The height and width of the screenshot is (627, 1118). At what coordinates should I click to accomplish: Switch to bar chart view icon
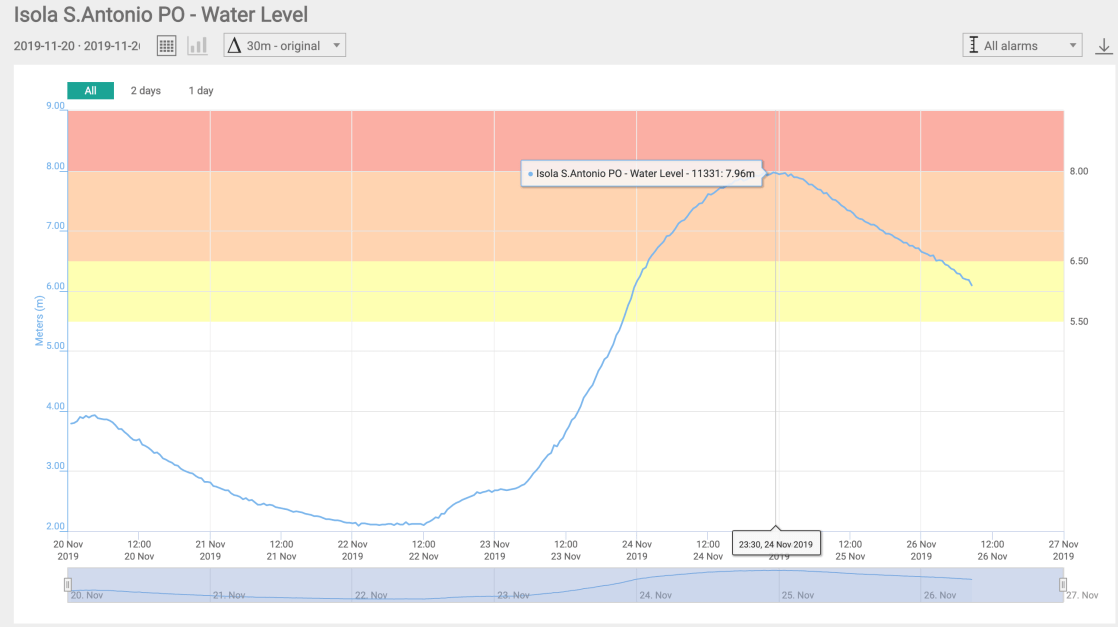click(x=197, y=46)
